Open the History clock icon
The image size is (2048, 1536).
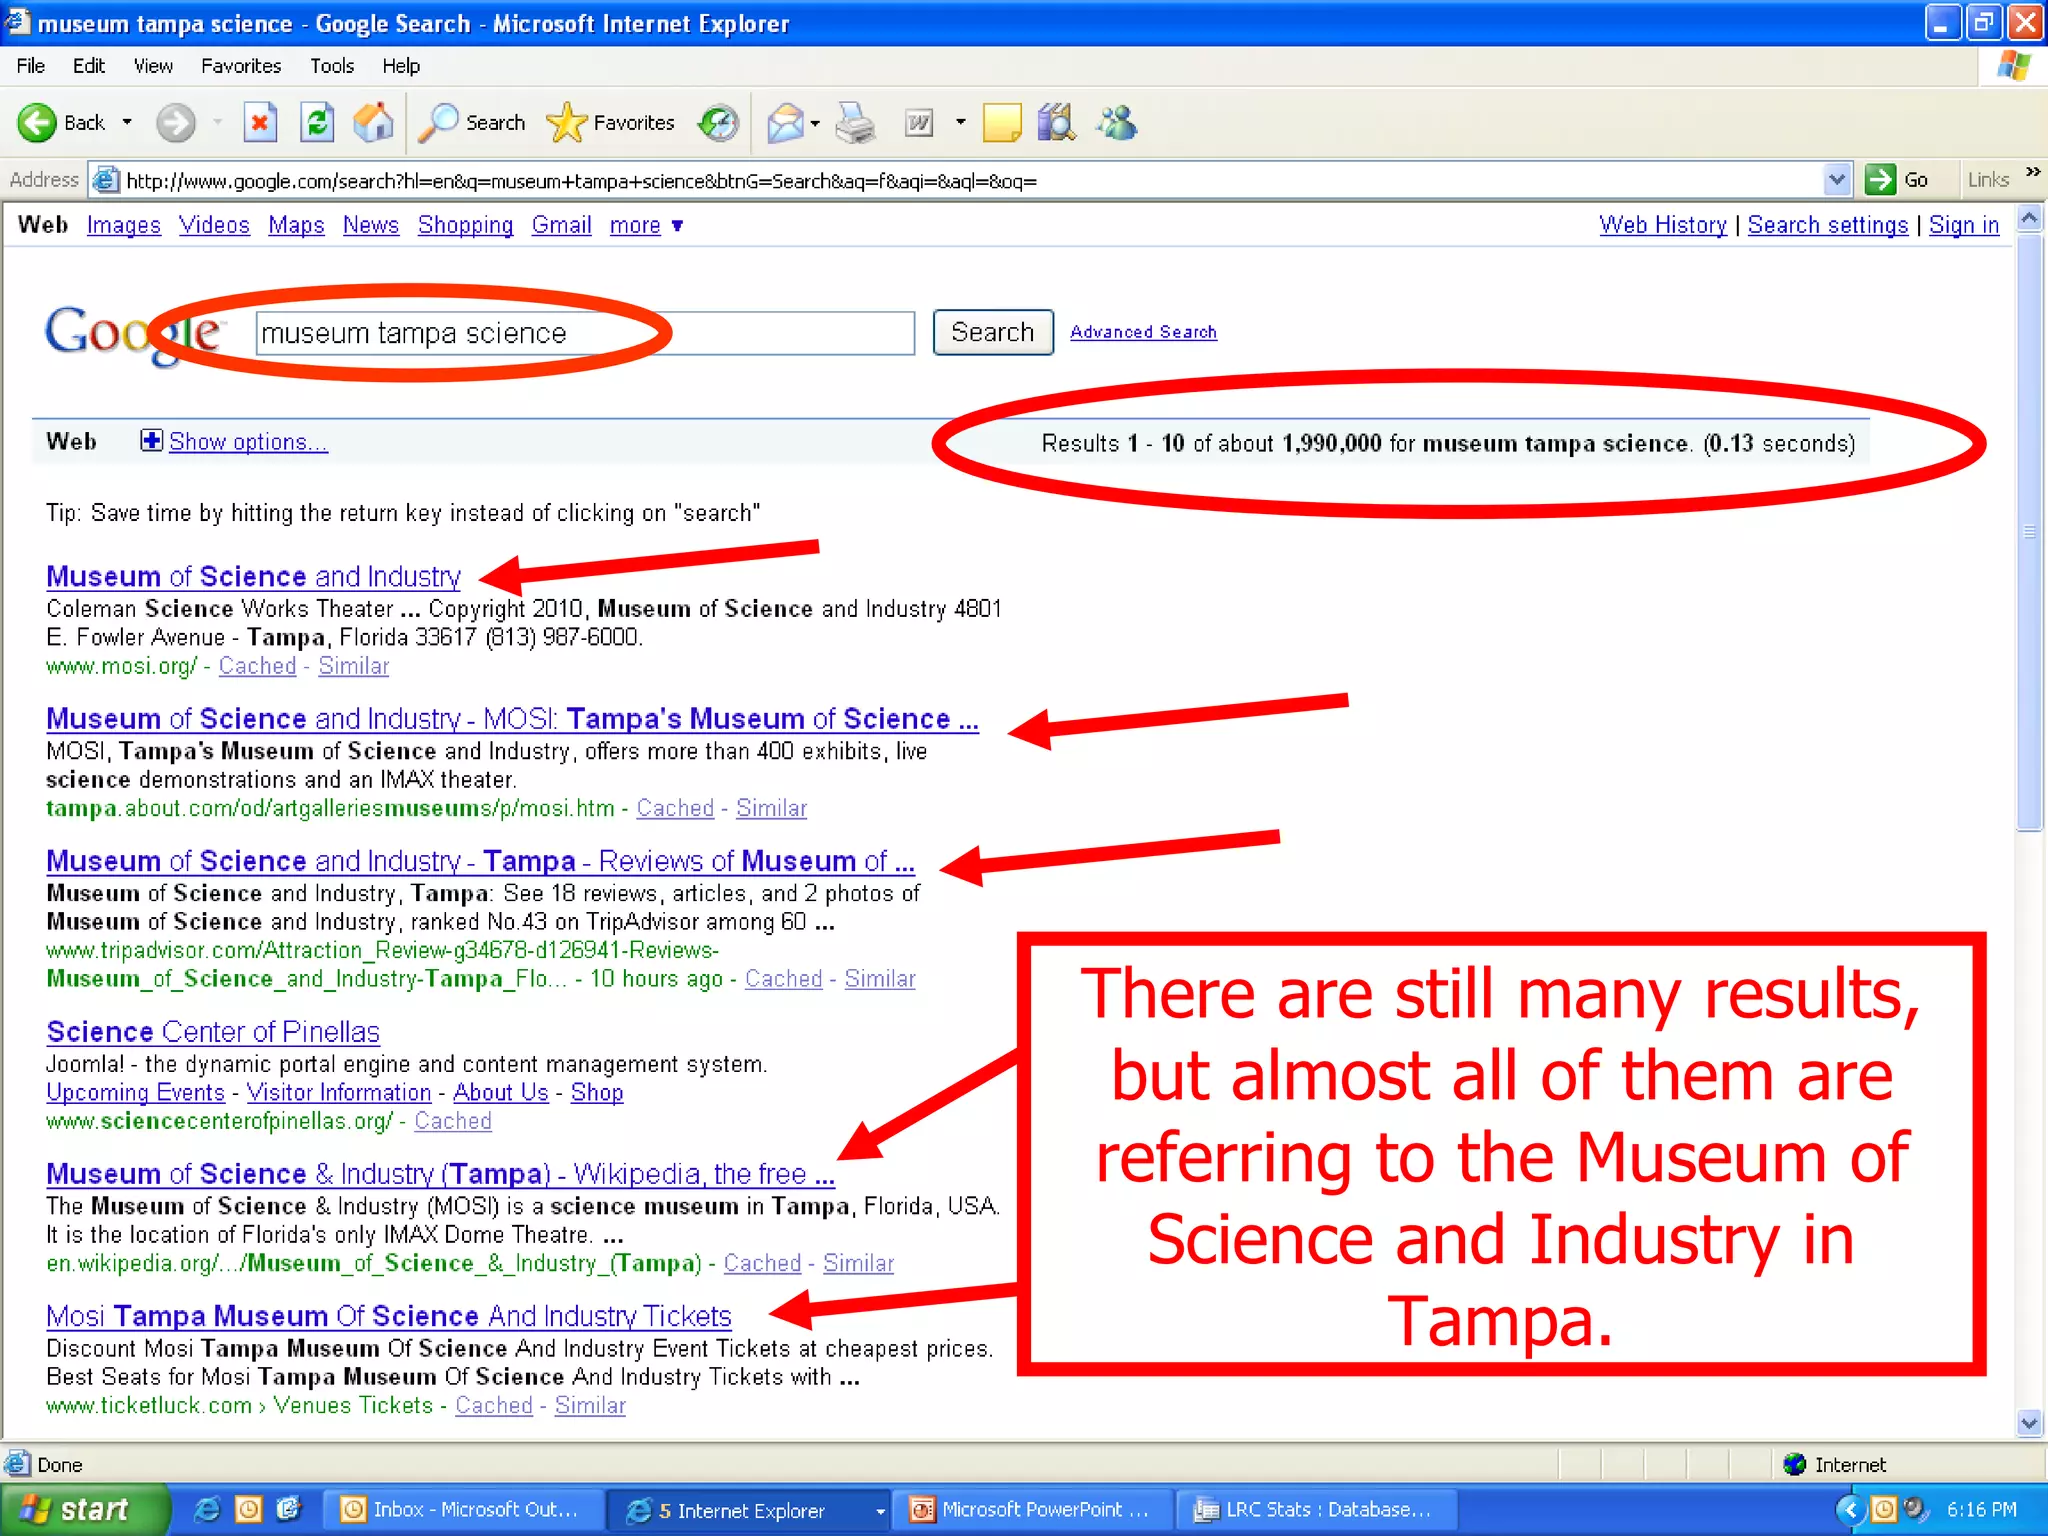pyautogui.click(x=718, y=123)
